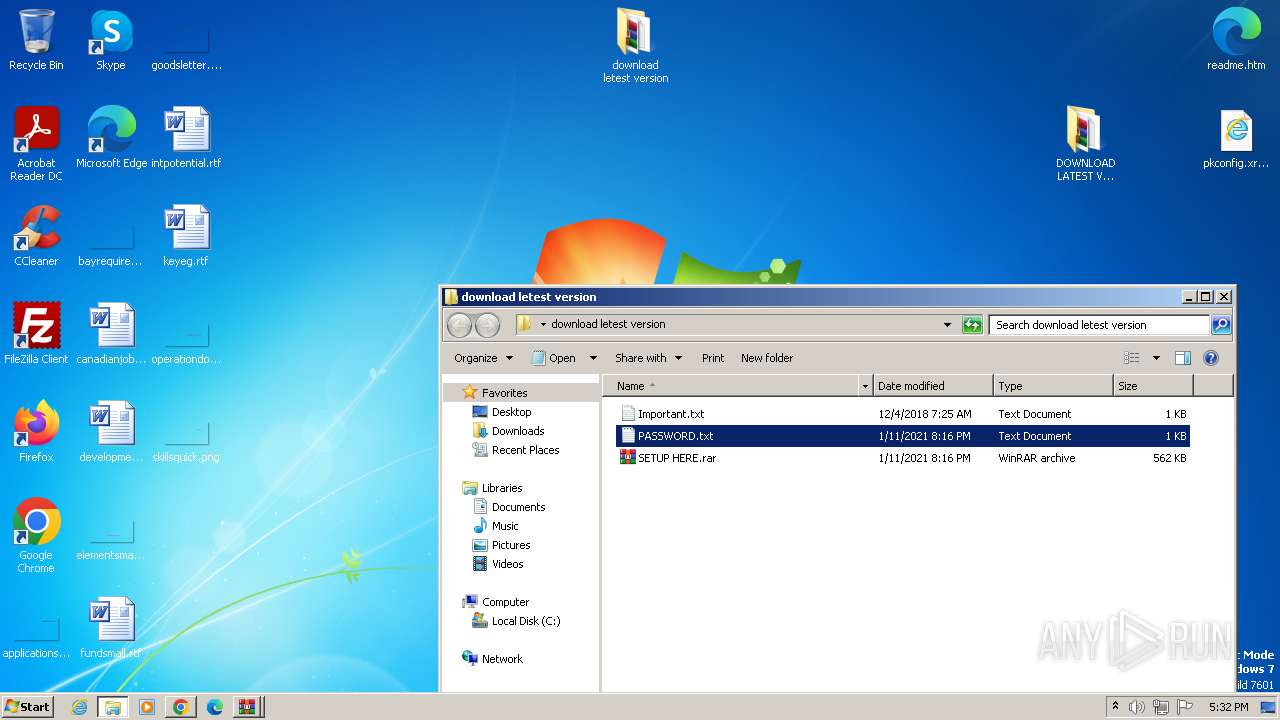
Task: Expand the Open button dropdown arrow
Action: [x=593, y=358]
